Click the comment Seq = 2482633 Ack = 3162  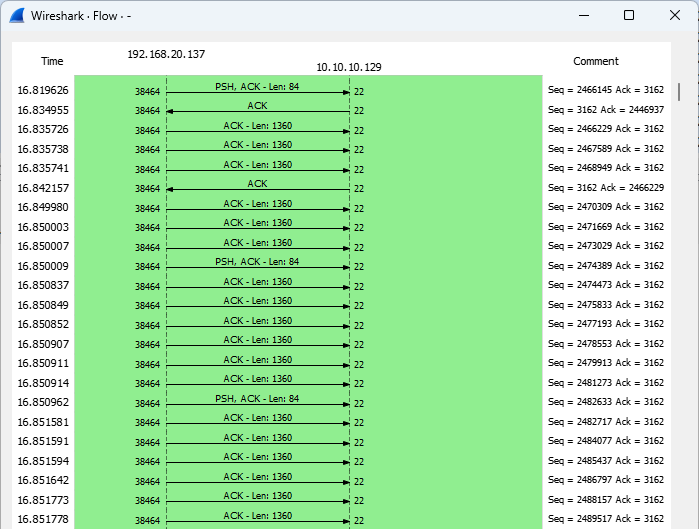(x=606, y=402)
